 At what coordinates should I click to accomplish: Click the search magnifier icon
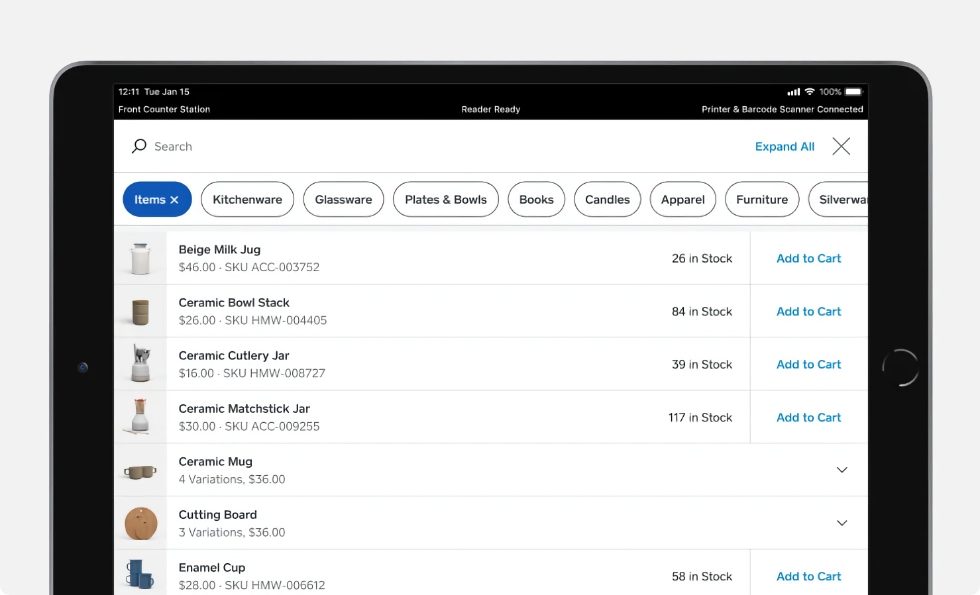139,146
